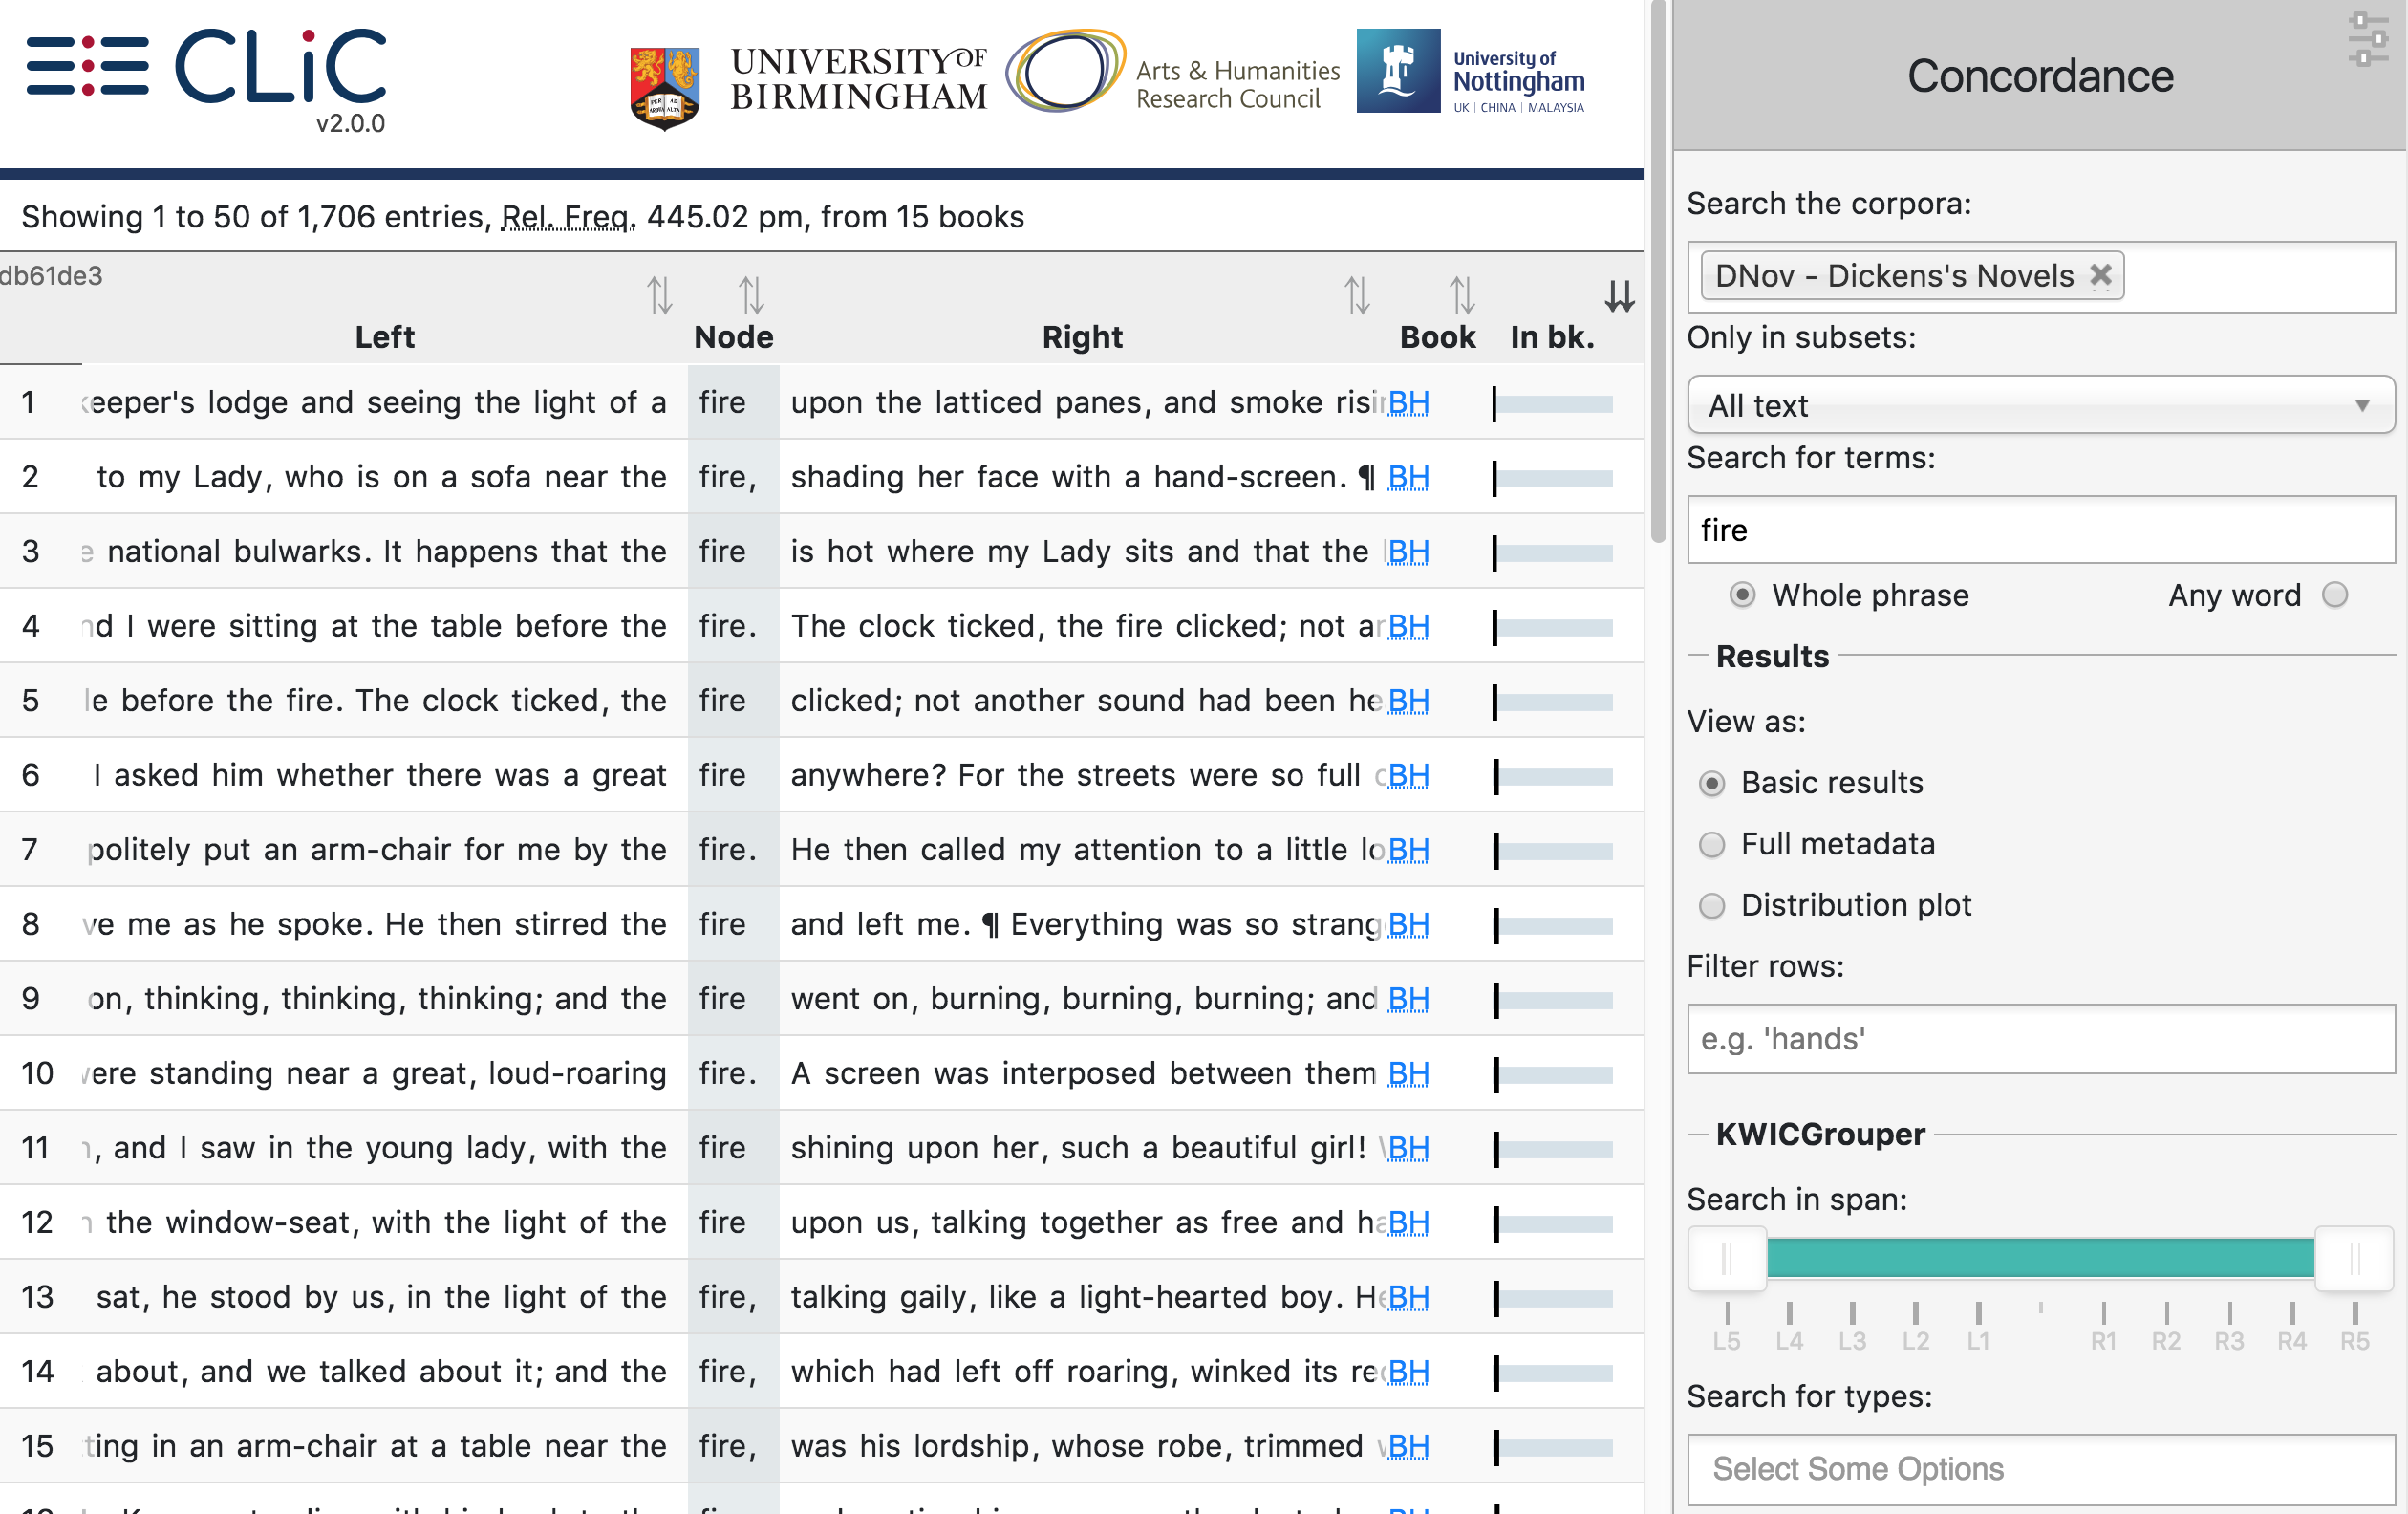Screen dimensions: 2408x1514
Task: Open the University of Nottingham logo
Action: (x=1471, y=71)
